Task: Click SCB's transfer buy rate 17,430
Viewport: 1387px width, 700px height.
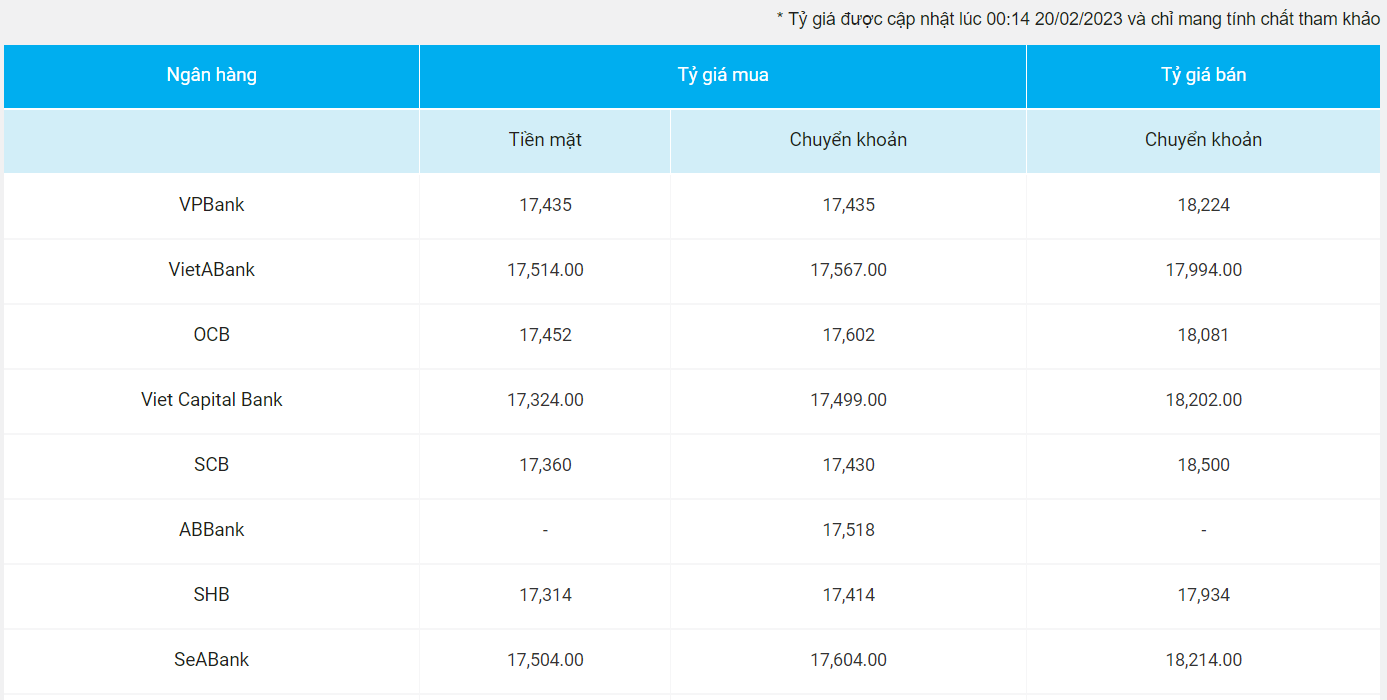Action: point(848,465)
